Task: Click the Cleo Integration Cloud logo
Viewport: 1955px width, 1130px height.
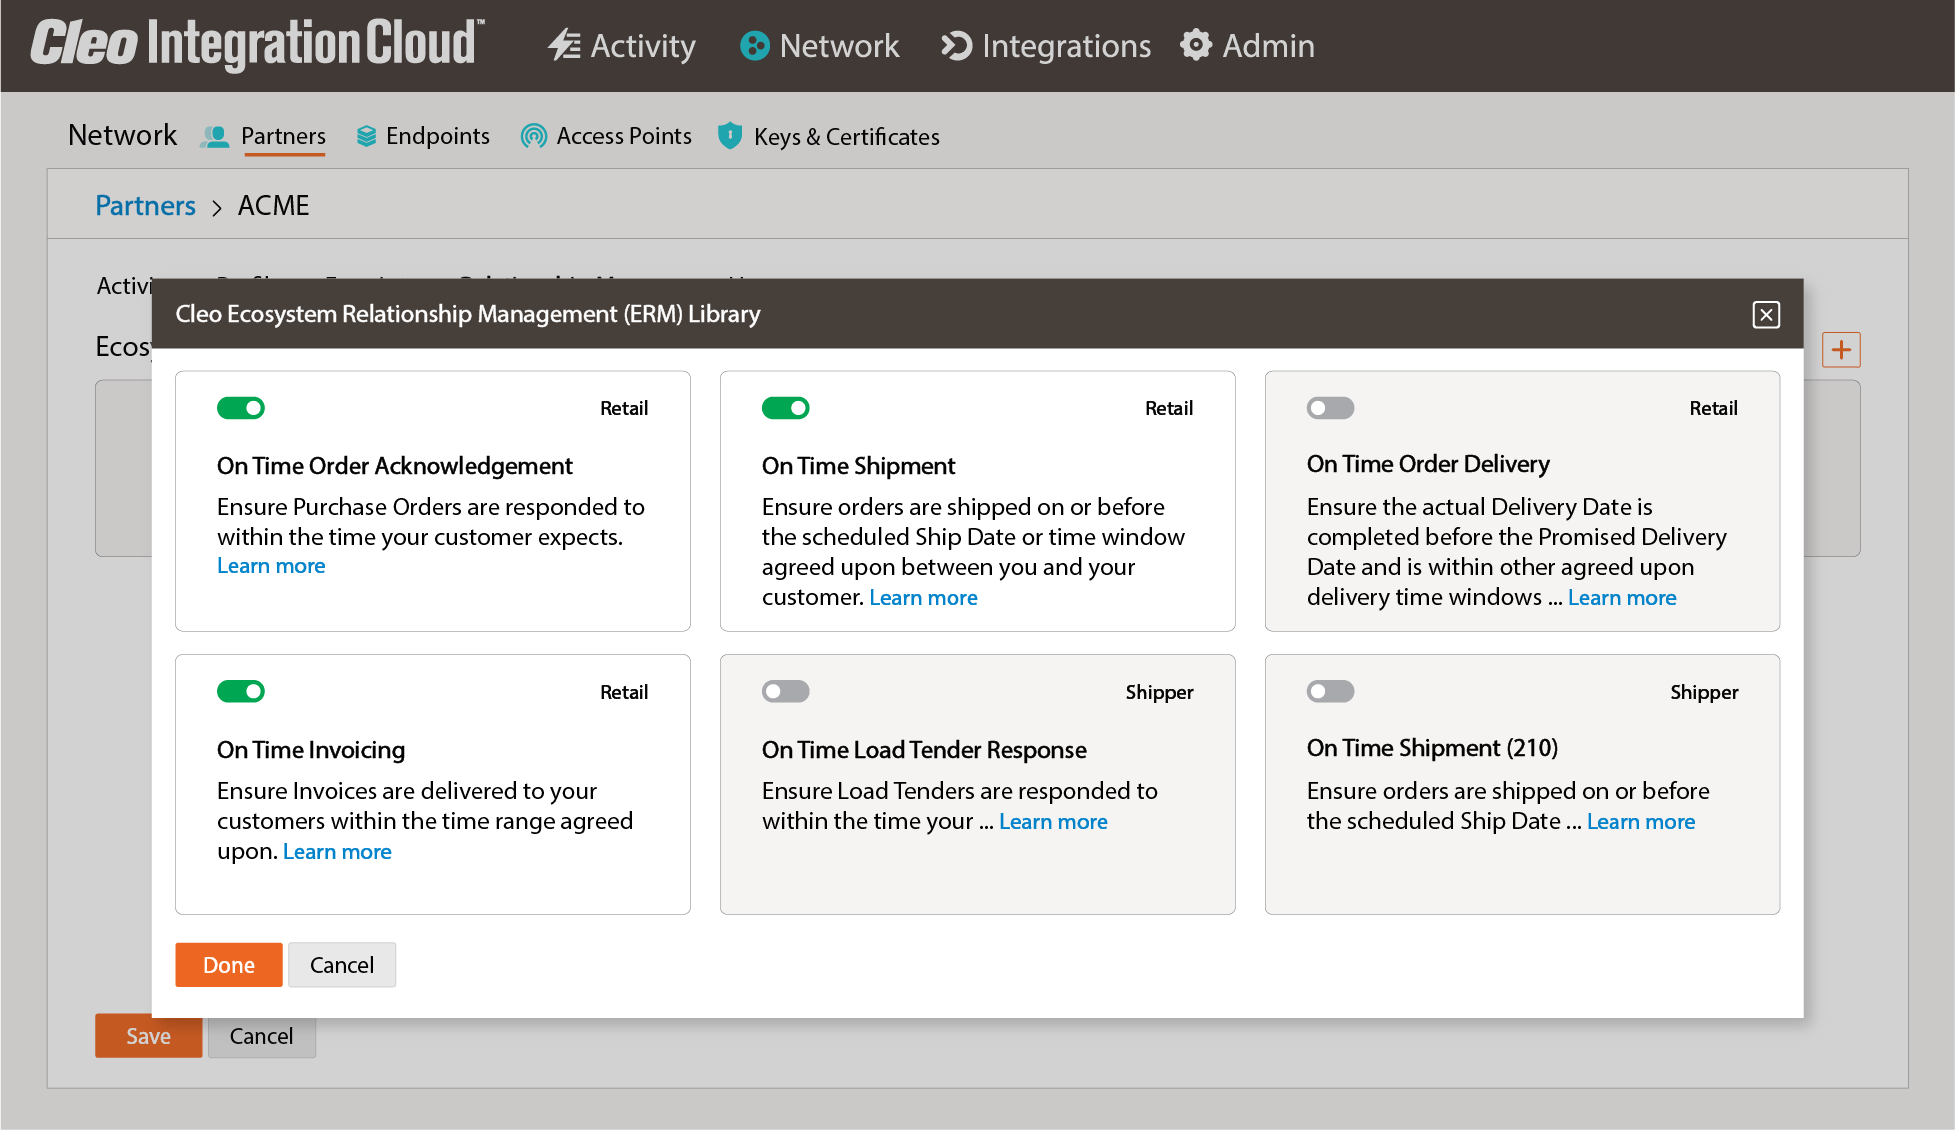Action: click(x=258, y=44)
